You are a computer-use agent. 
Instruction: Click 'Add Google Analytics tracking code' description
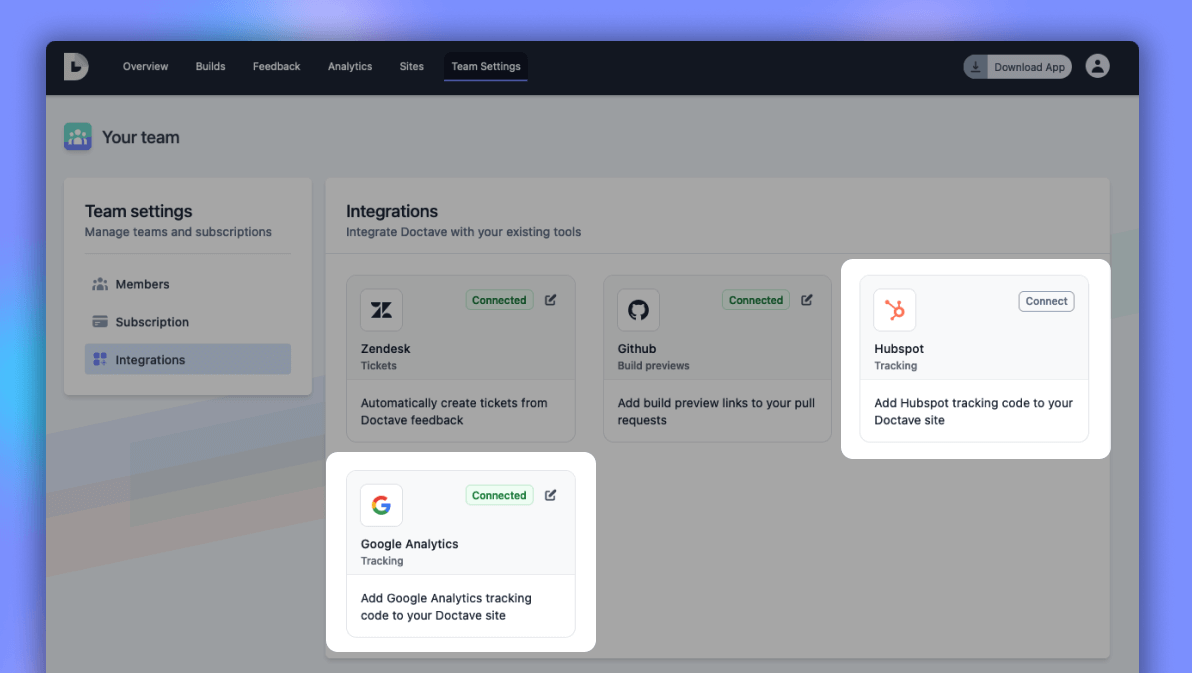[x=446, y=607]
